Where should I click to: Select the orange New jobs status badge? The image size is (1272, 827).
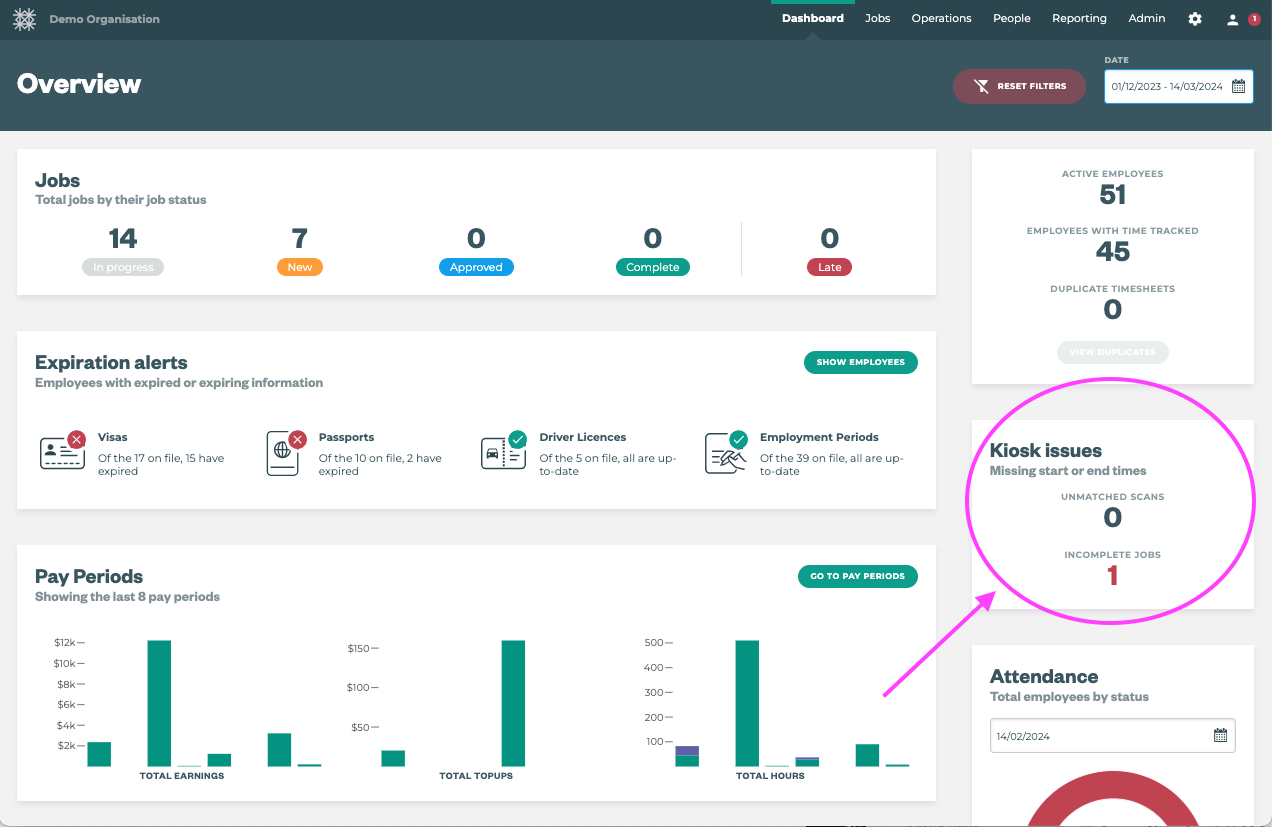tap(299, 267)
